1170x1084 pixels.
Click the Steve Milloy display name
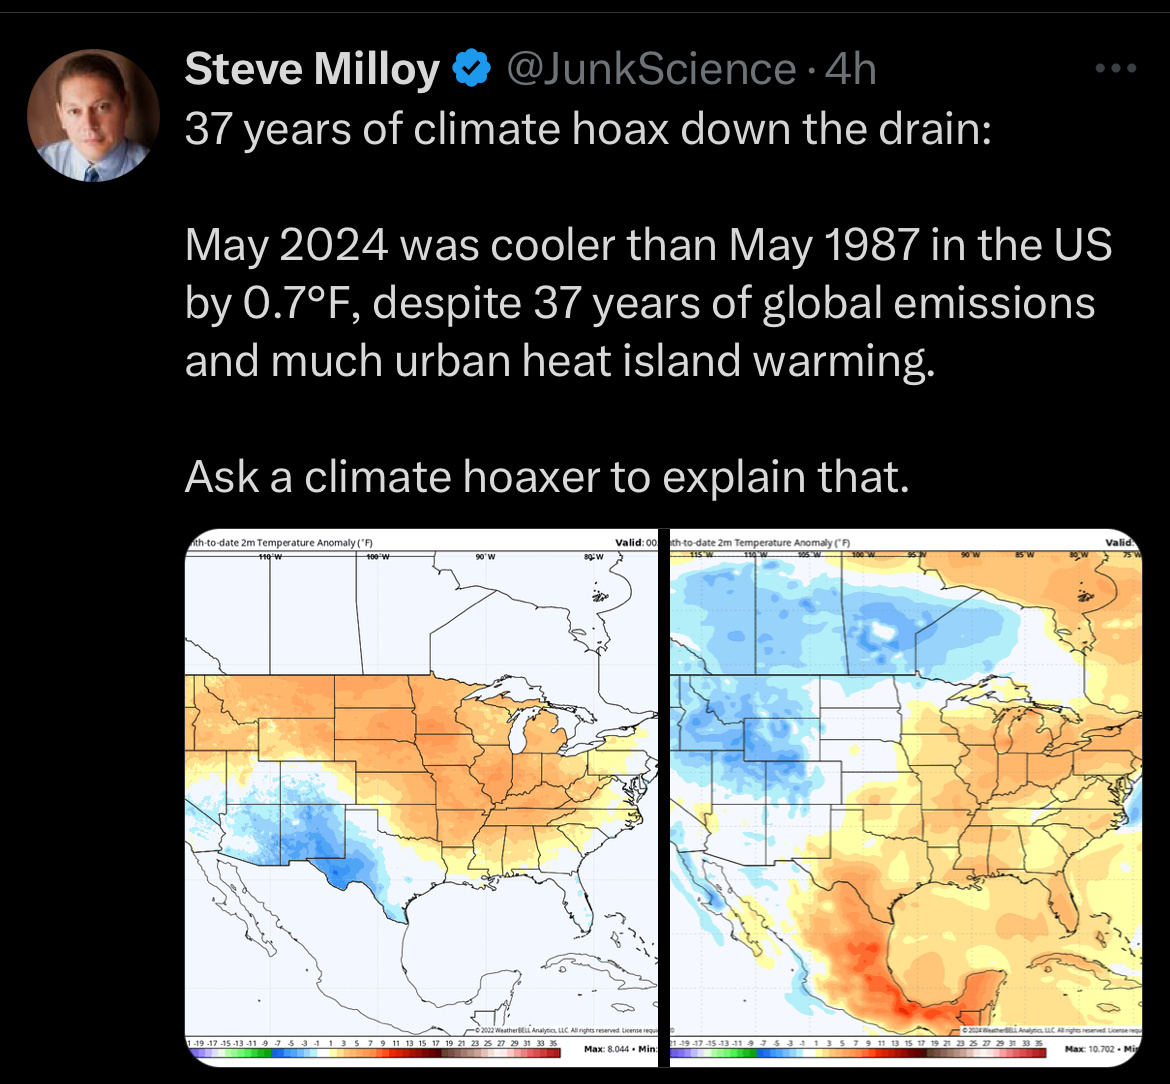(312, 70)
